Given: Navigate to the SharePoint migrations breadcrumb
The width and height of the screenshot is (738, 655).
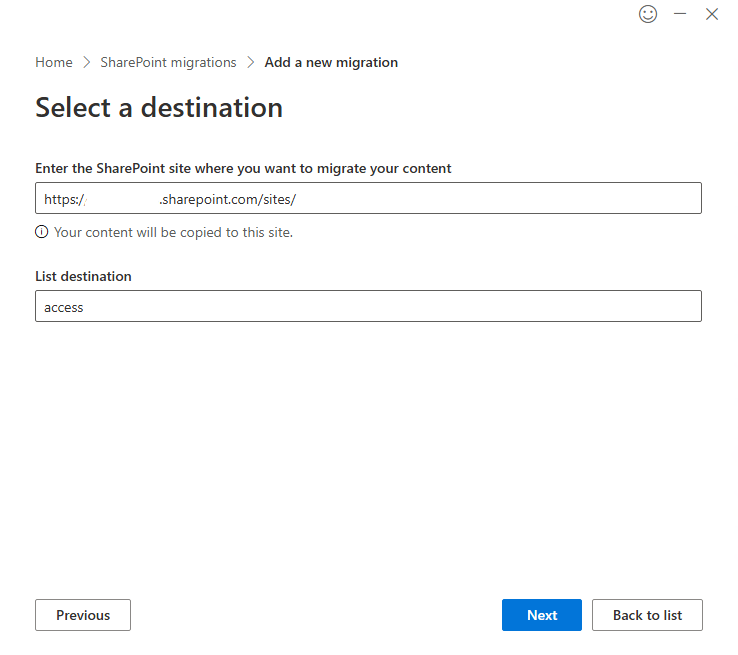Looking at the screenshot, I should (x=168, y=62).
